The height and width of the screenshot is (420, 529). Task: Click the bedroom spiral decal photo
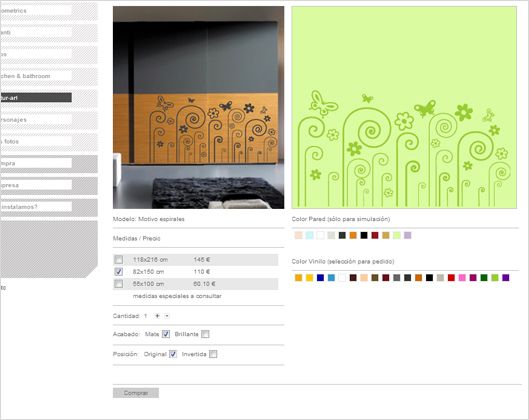(198, 107)
